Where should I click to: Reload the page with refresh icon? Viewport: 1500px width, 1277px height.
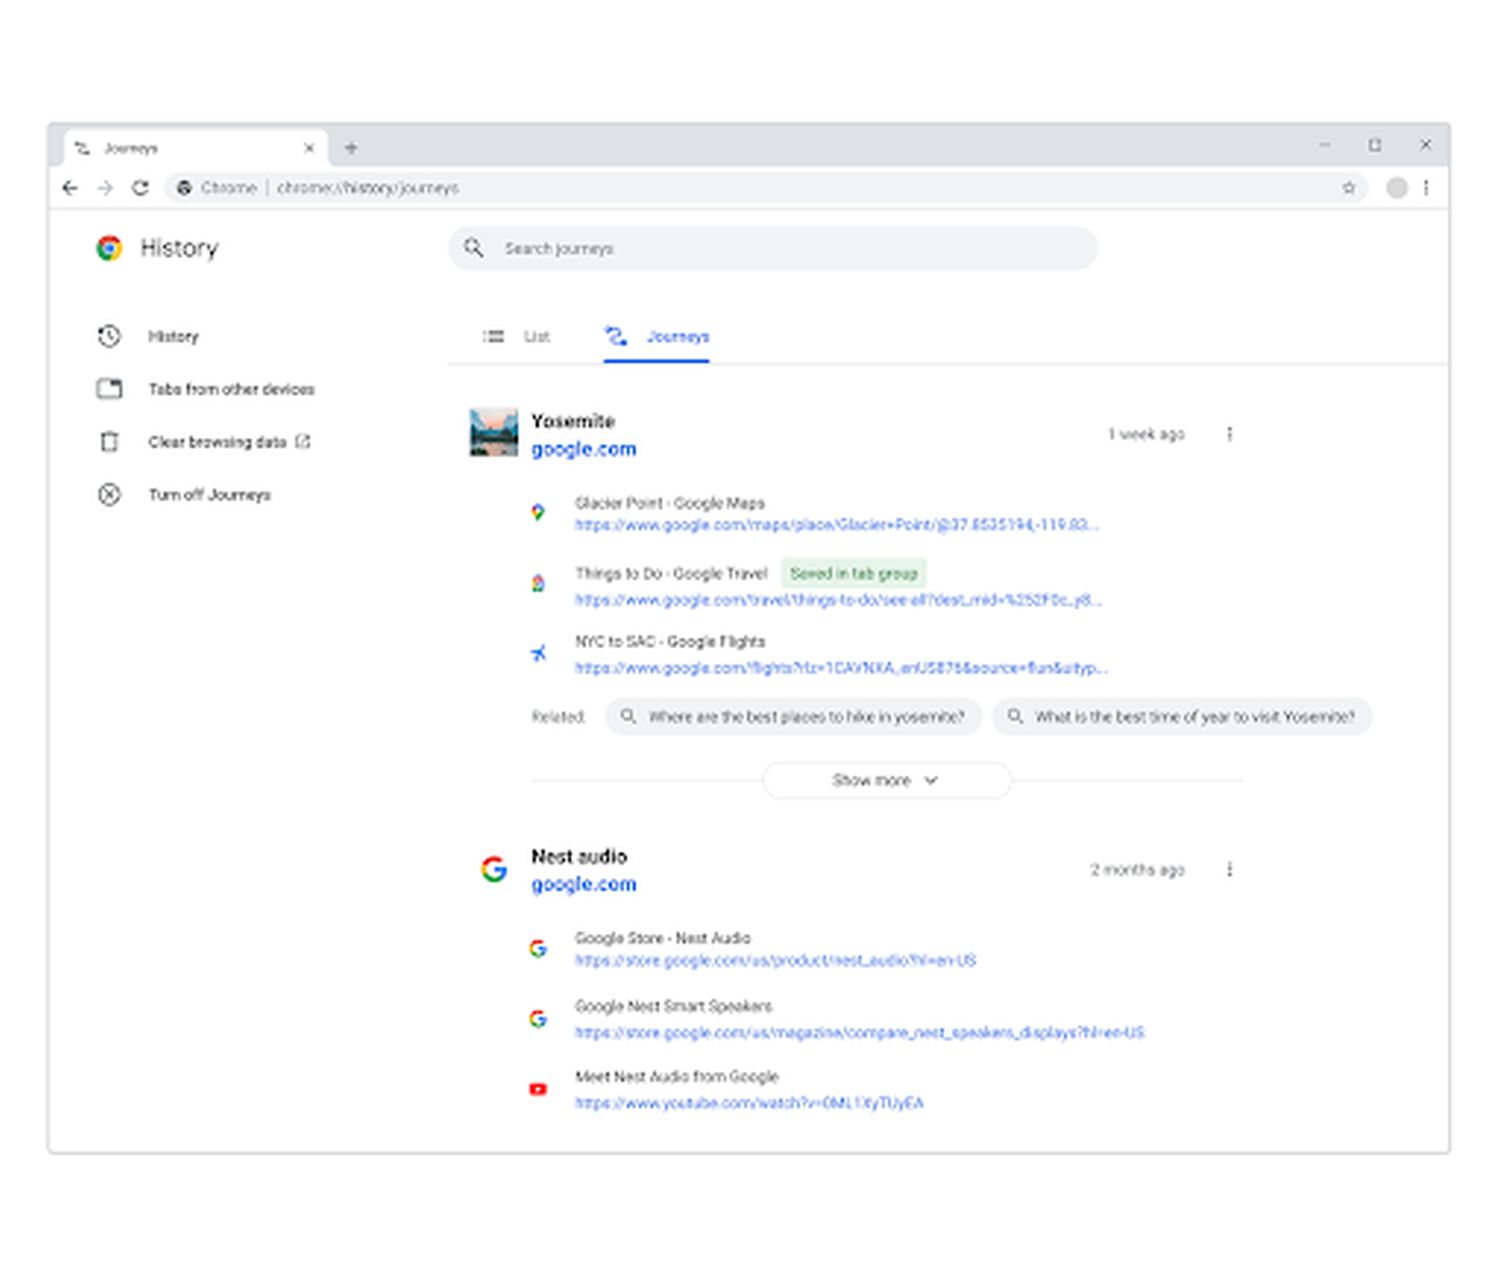(141, 188)
